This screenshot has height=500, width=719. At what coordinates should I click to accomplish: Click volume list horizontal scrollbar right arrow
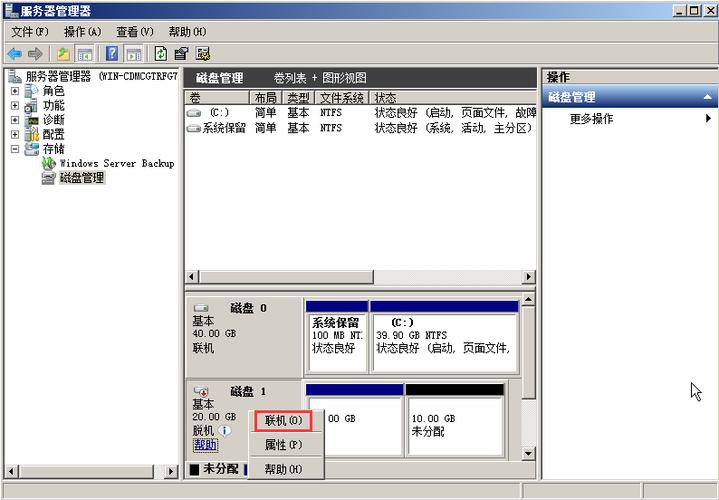pyautogui.click(x=529, y=277)
